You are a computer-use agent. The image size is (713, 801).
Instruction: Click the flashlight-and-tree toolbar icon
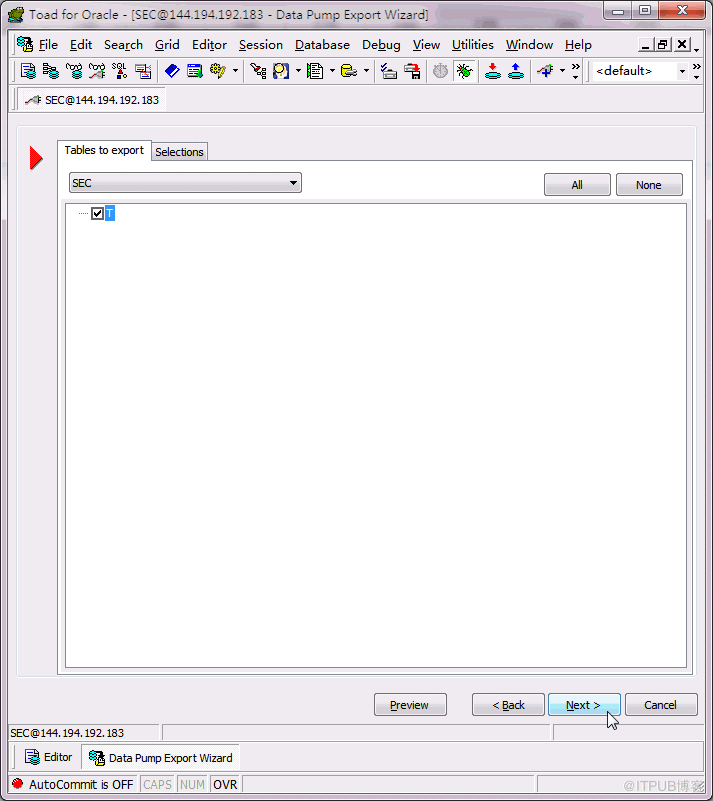(258, 71)
